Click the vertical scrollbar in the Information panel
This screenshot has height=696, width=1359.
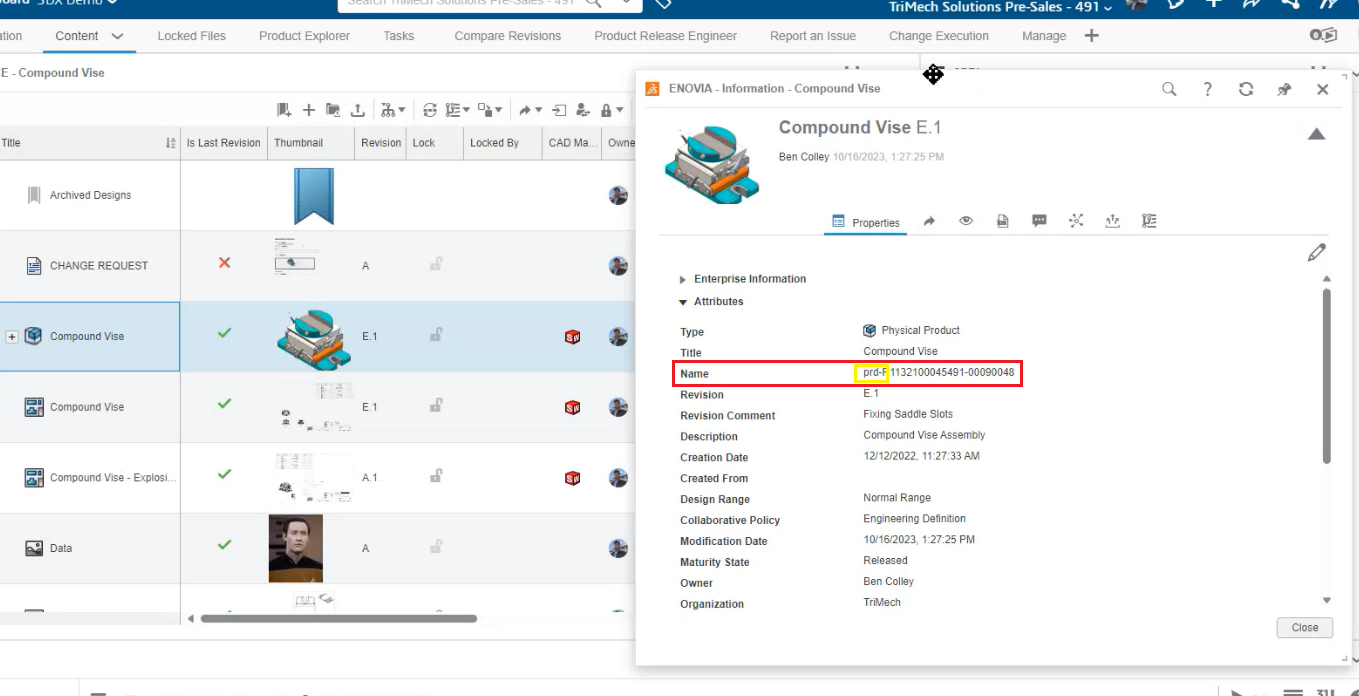(1327, 375)
